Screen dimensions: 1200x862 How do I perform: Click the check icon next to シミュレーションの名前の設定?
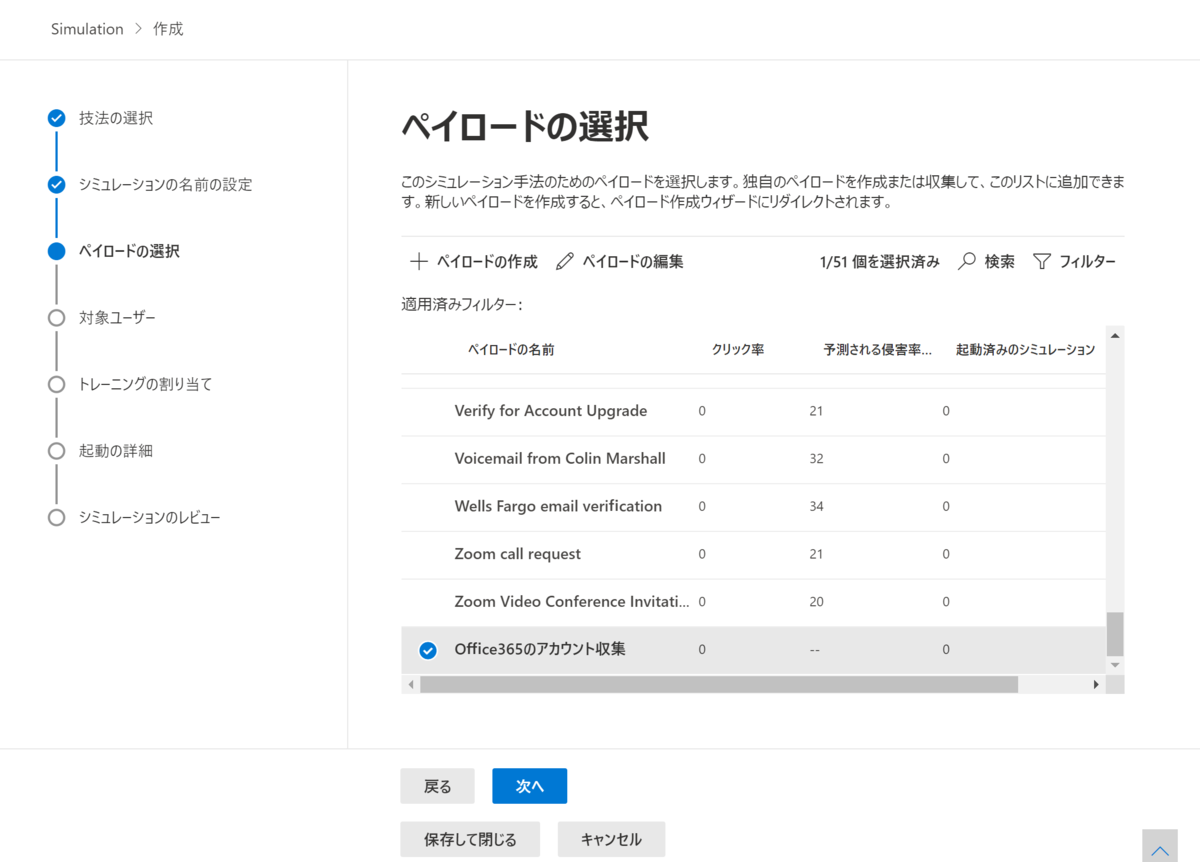[56, 184]
